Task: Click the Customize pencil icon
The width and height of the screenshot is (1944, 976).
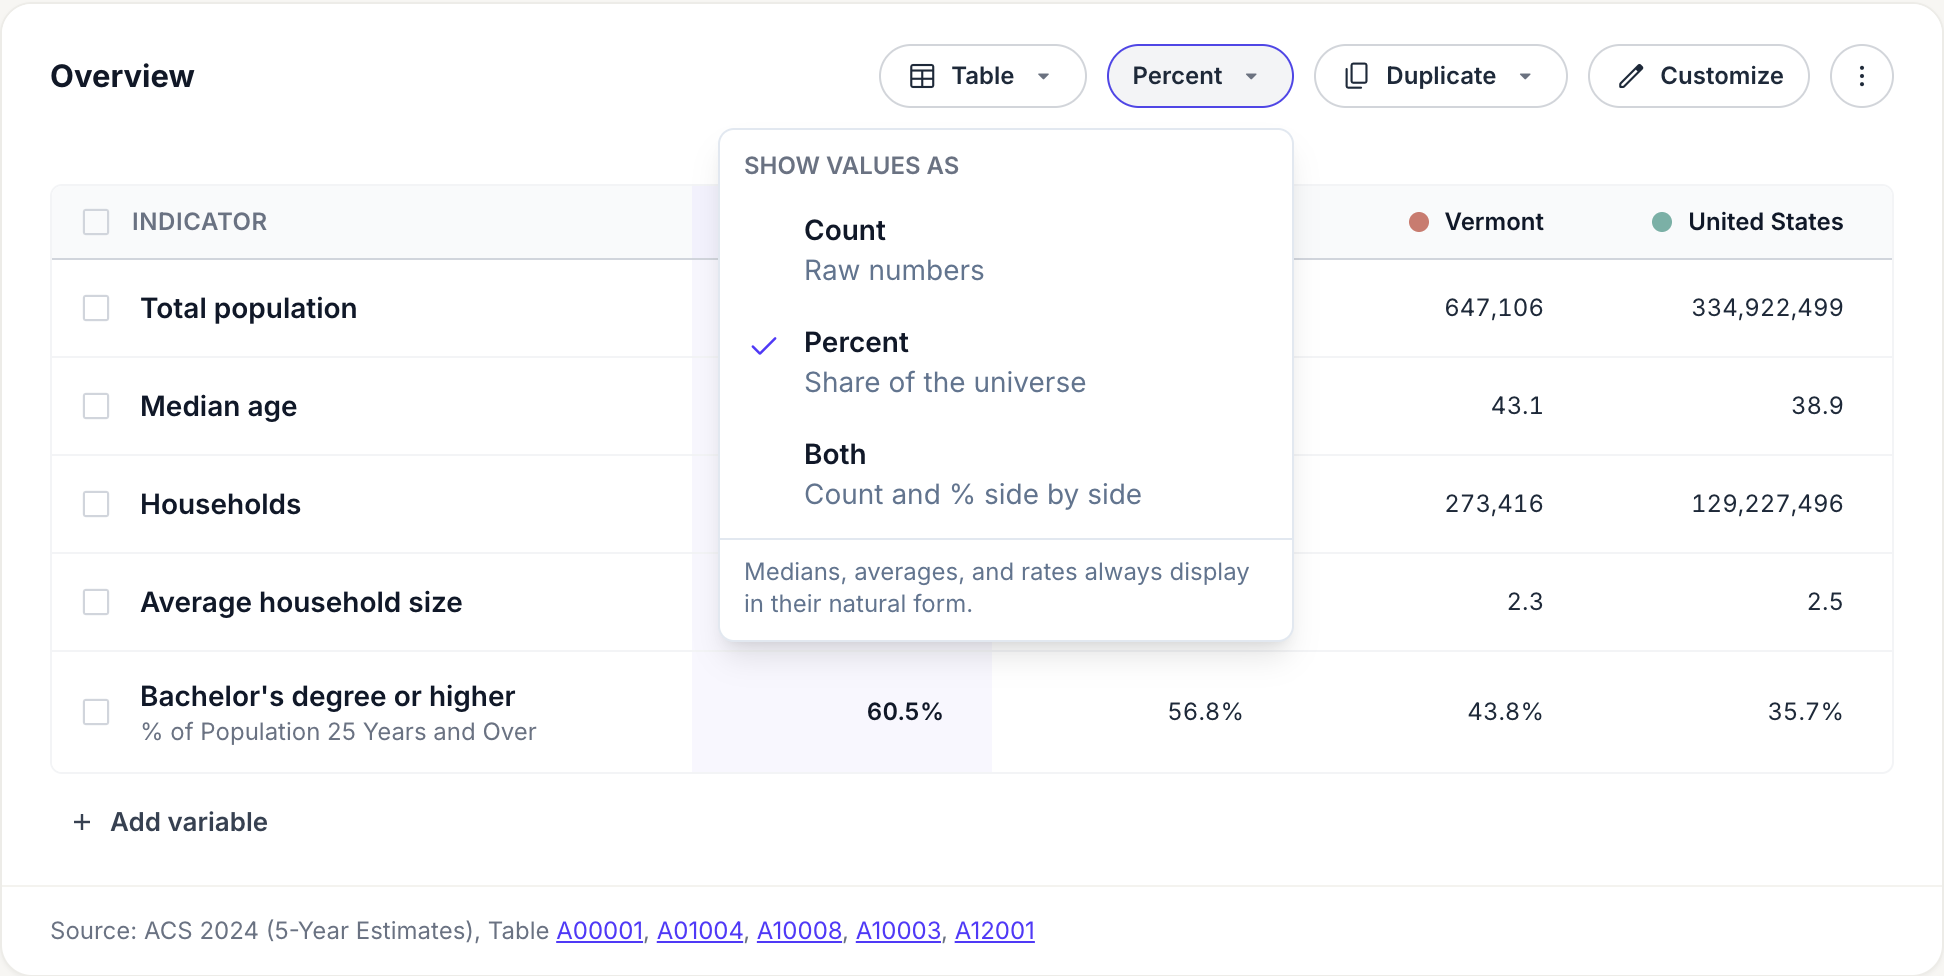Action: [1631, 76]
